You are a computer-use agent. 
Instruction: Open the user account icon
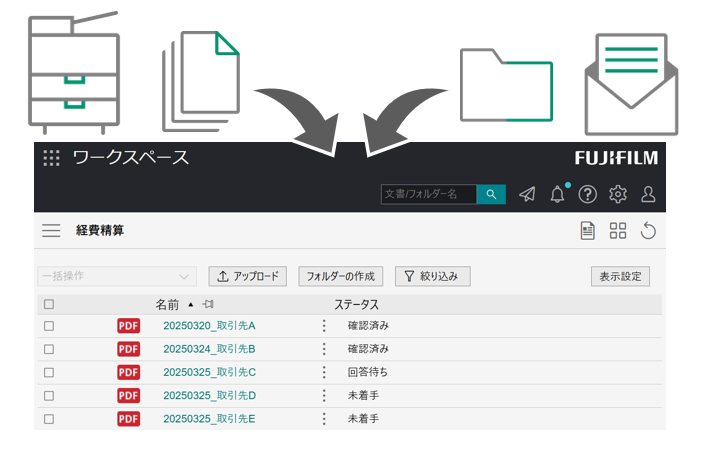648,194
